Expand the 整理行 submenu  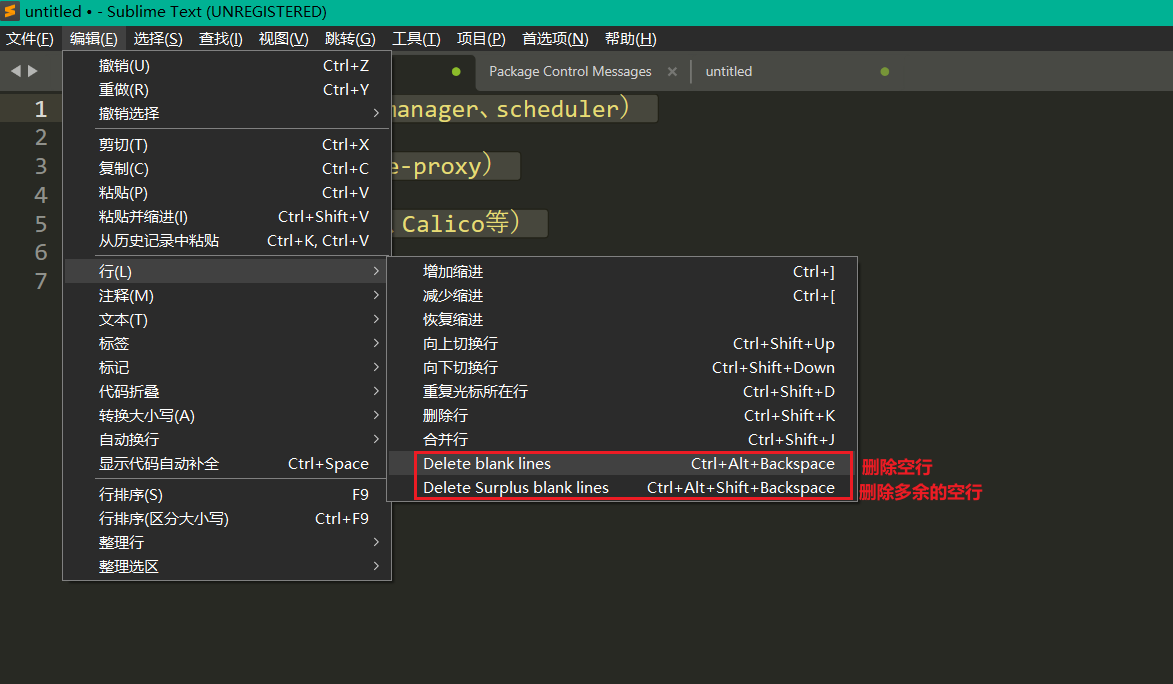tap(227, 543)
